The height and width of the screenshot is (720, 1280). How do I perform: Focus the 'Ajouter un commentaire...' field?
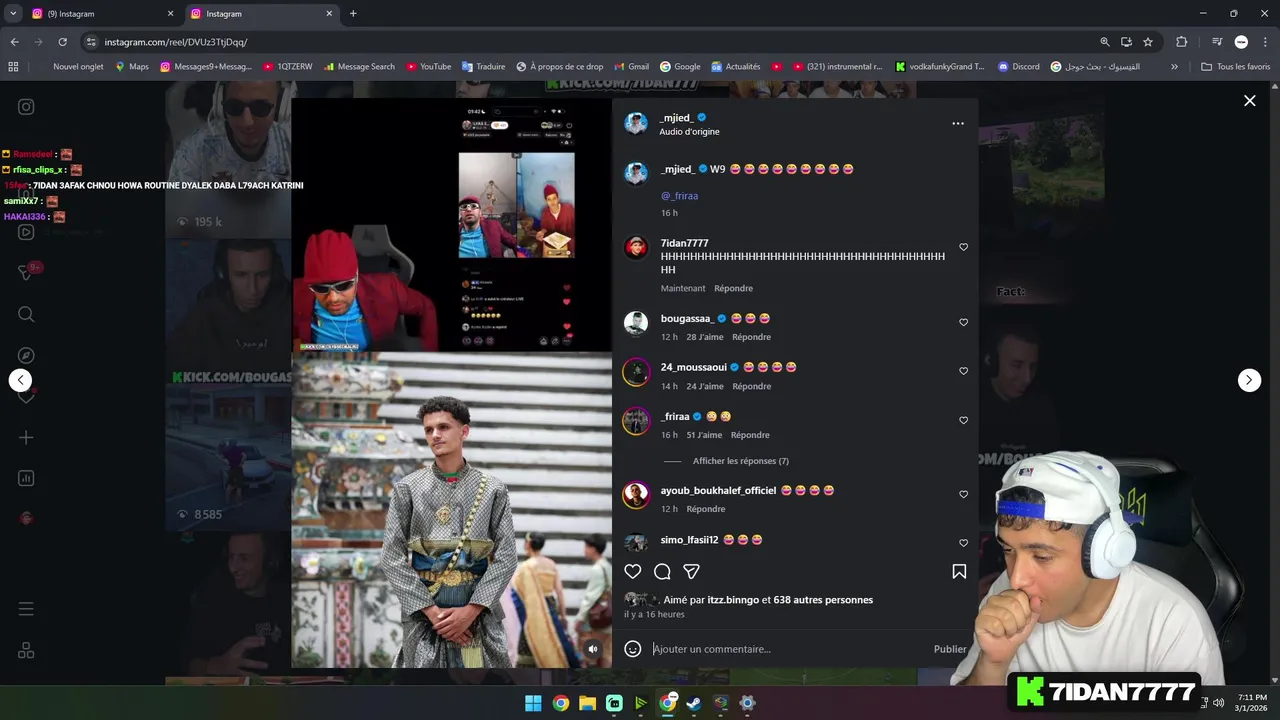[790, 649]
